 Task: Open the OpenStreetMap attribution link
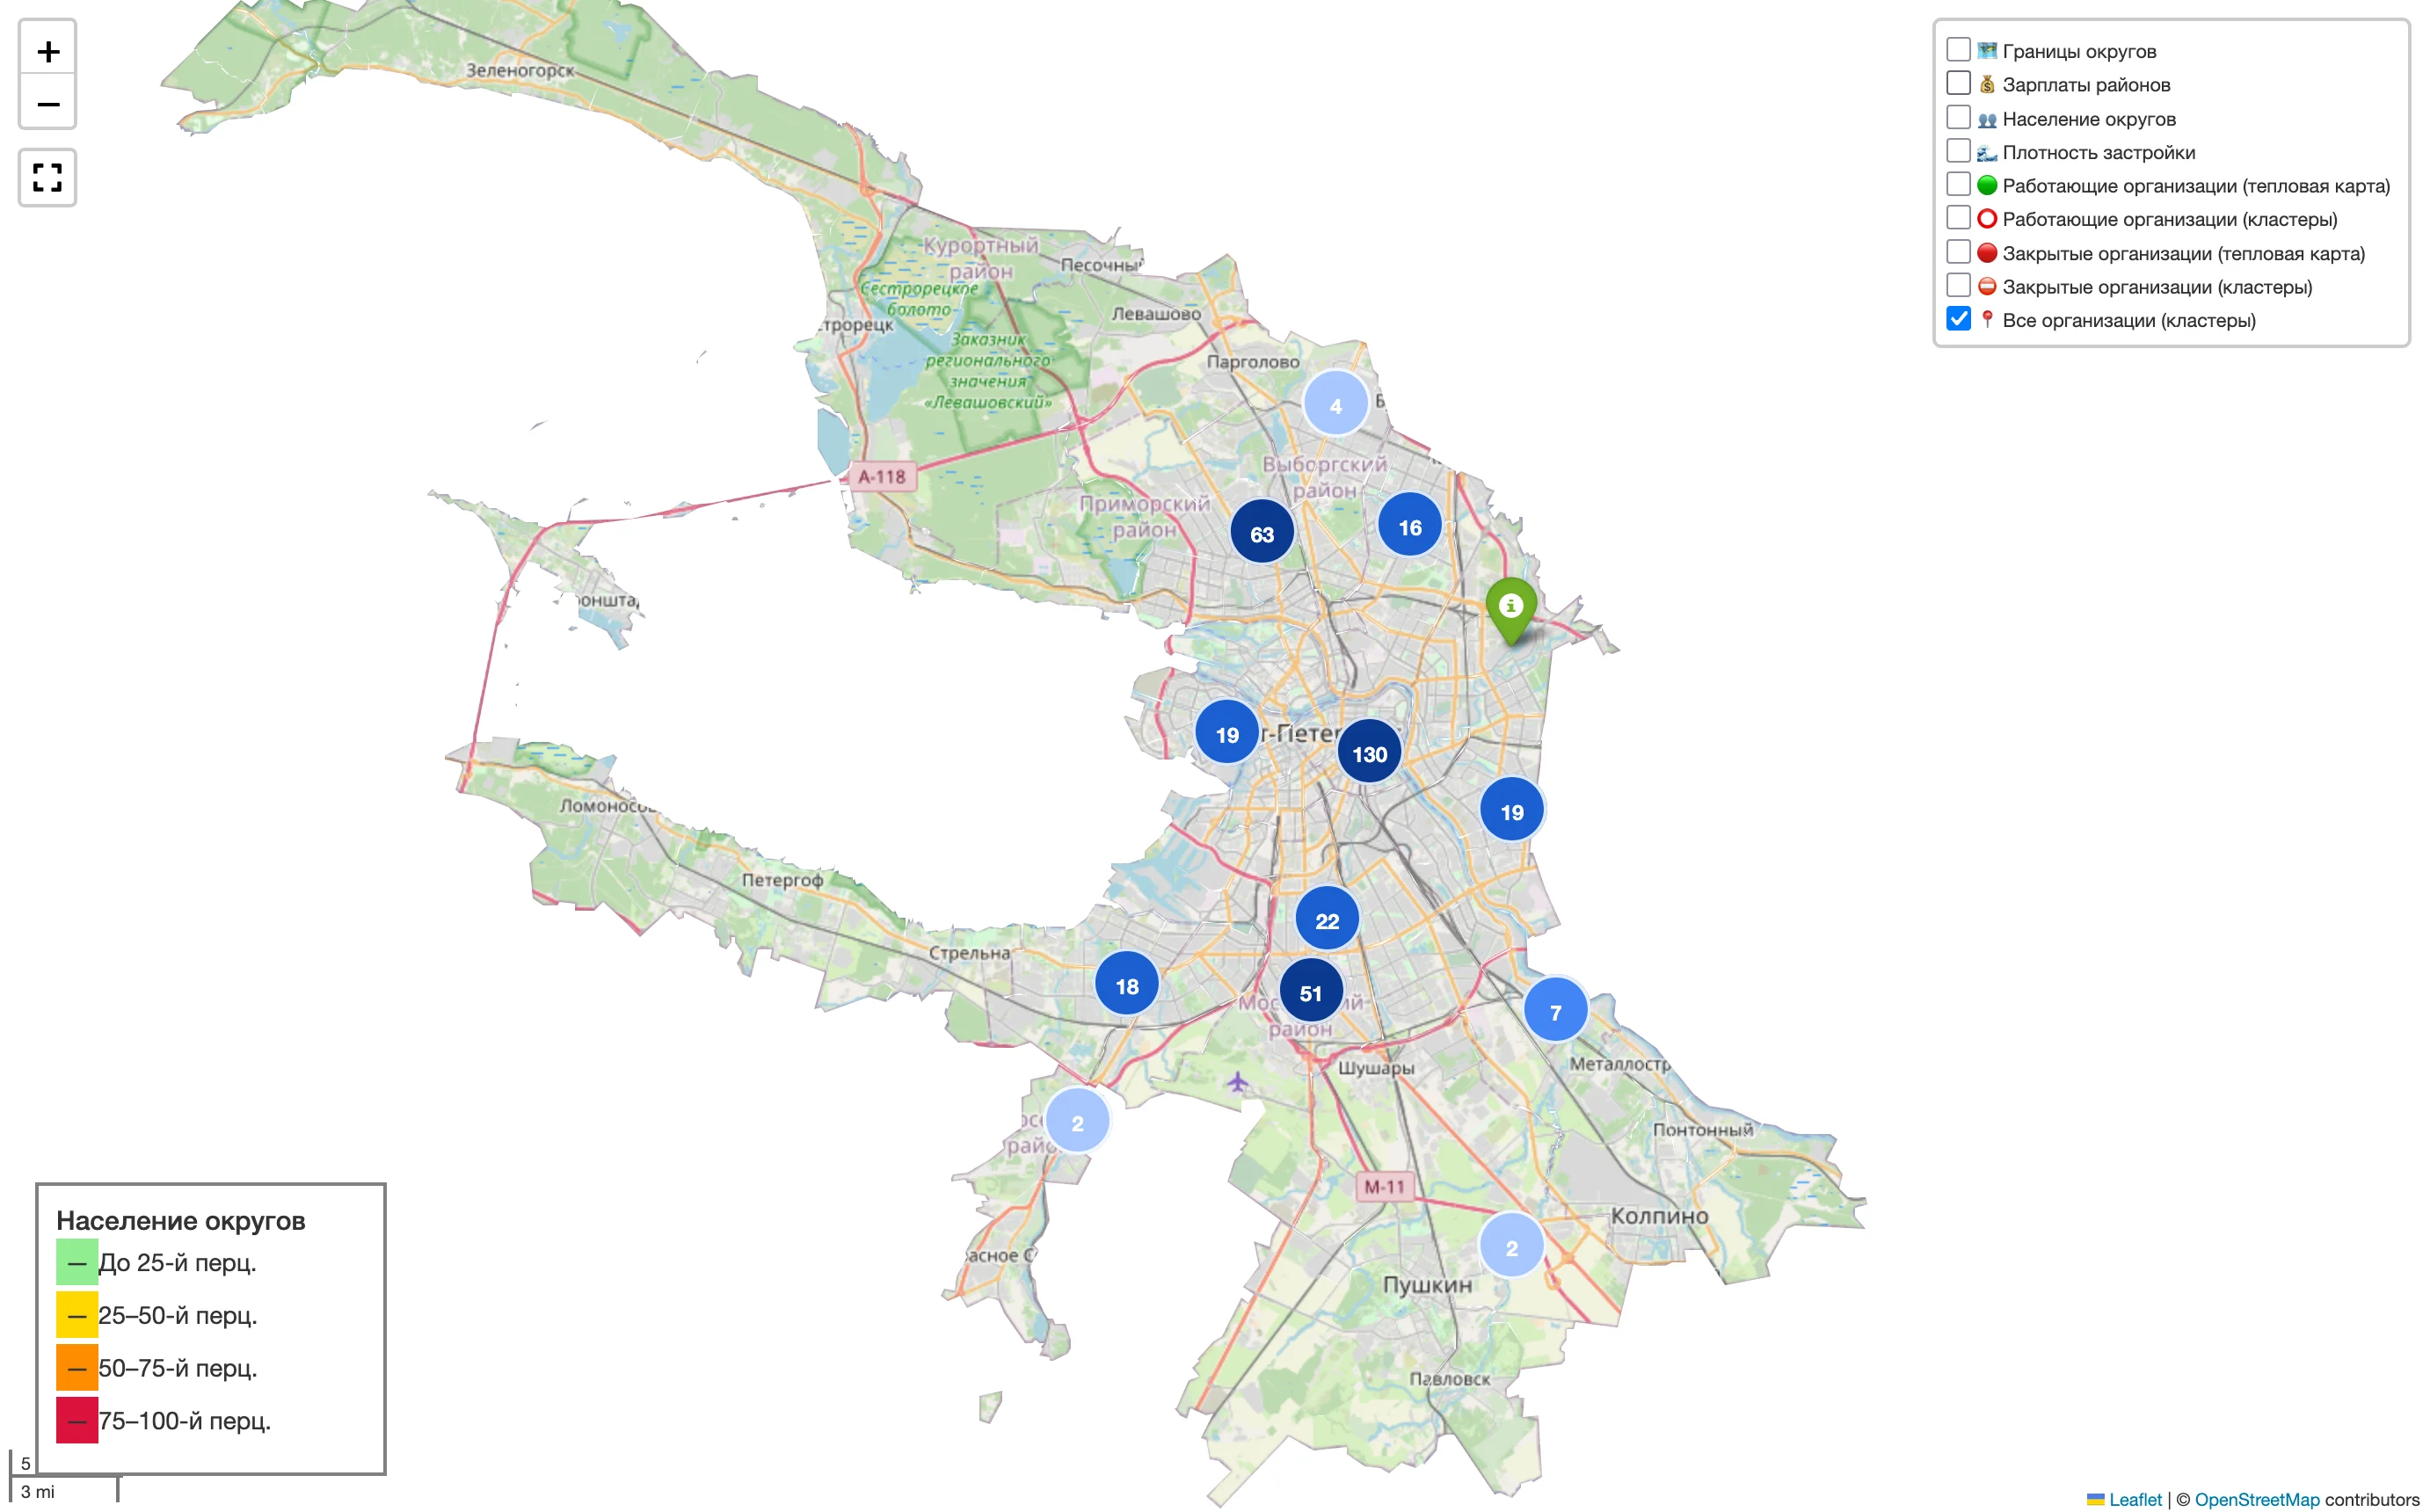(2256, 1499)
